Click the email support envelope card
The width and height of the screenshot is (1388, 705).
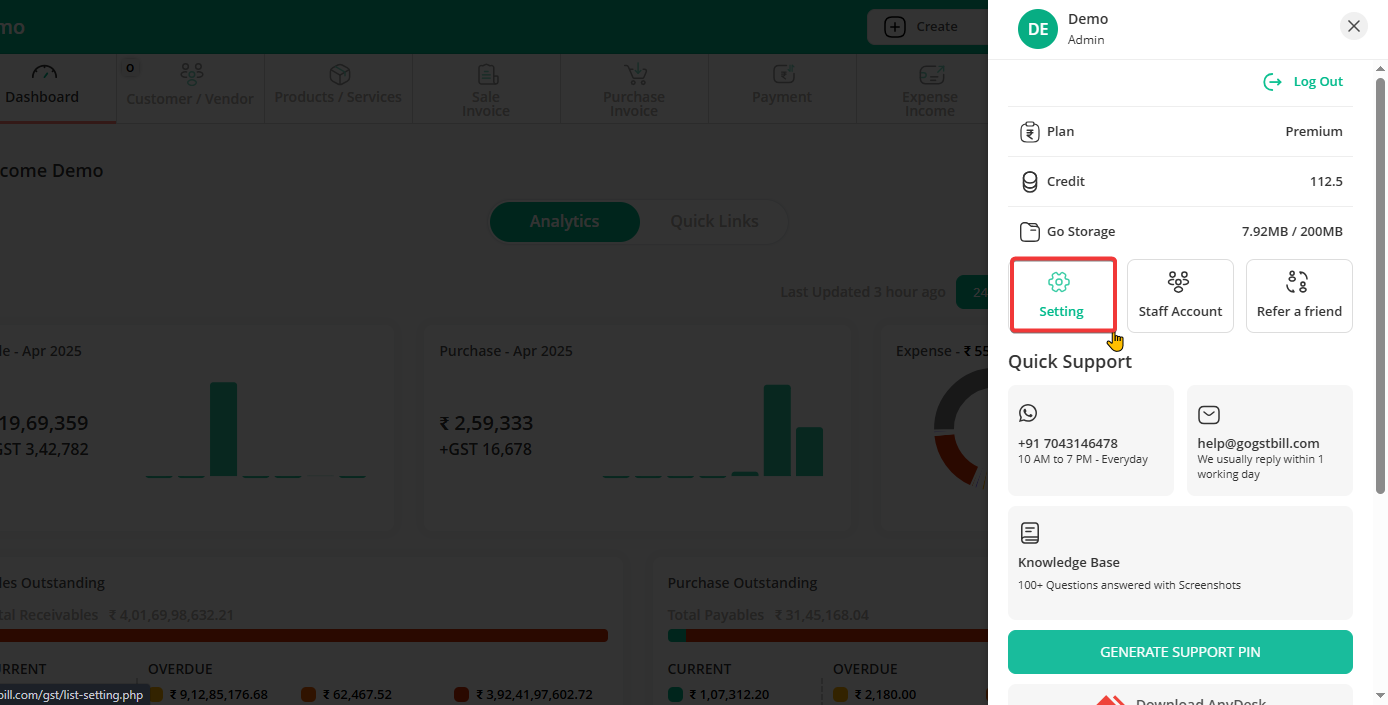tap(1269, 440)
